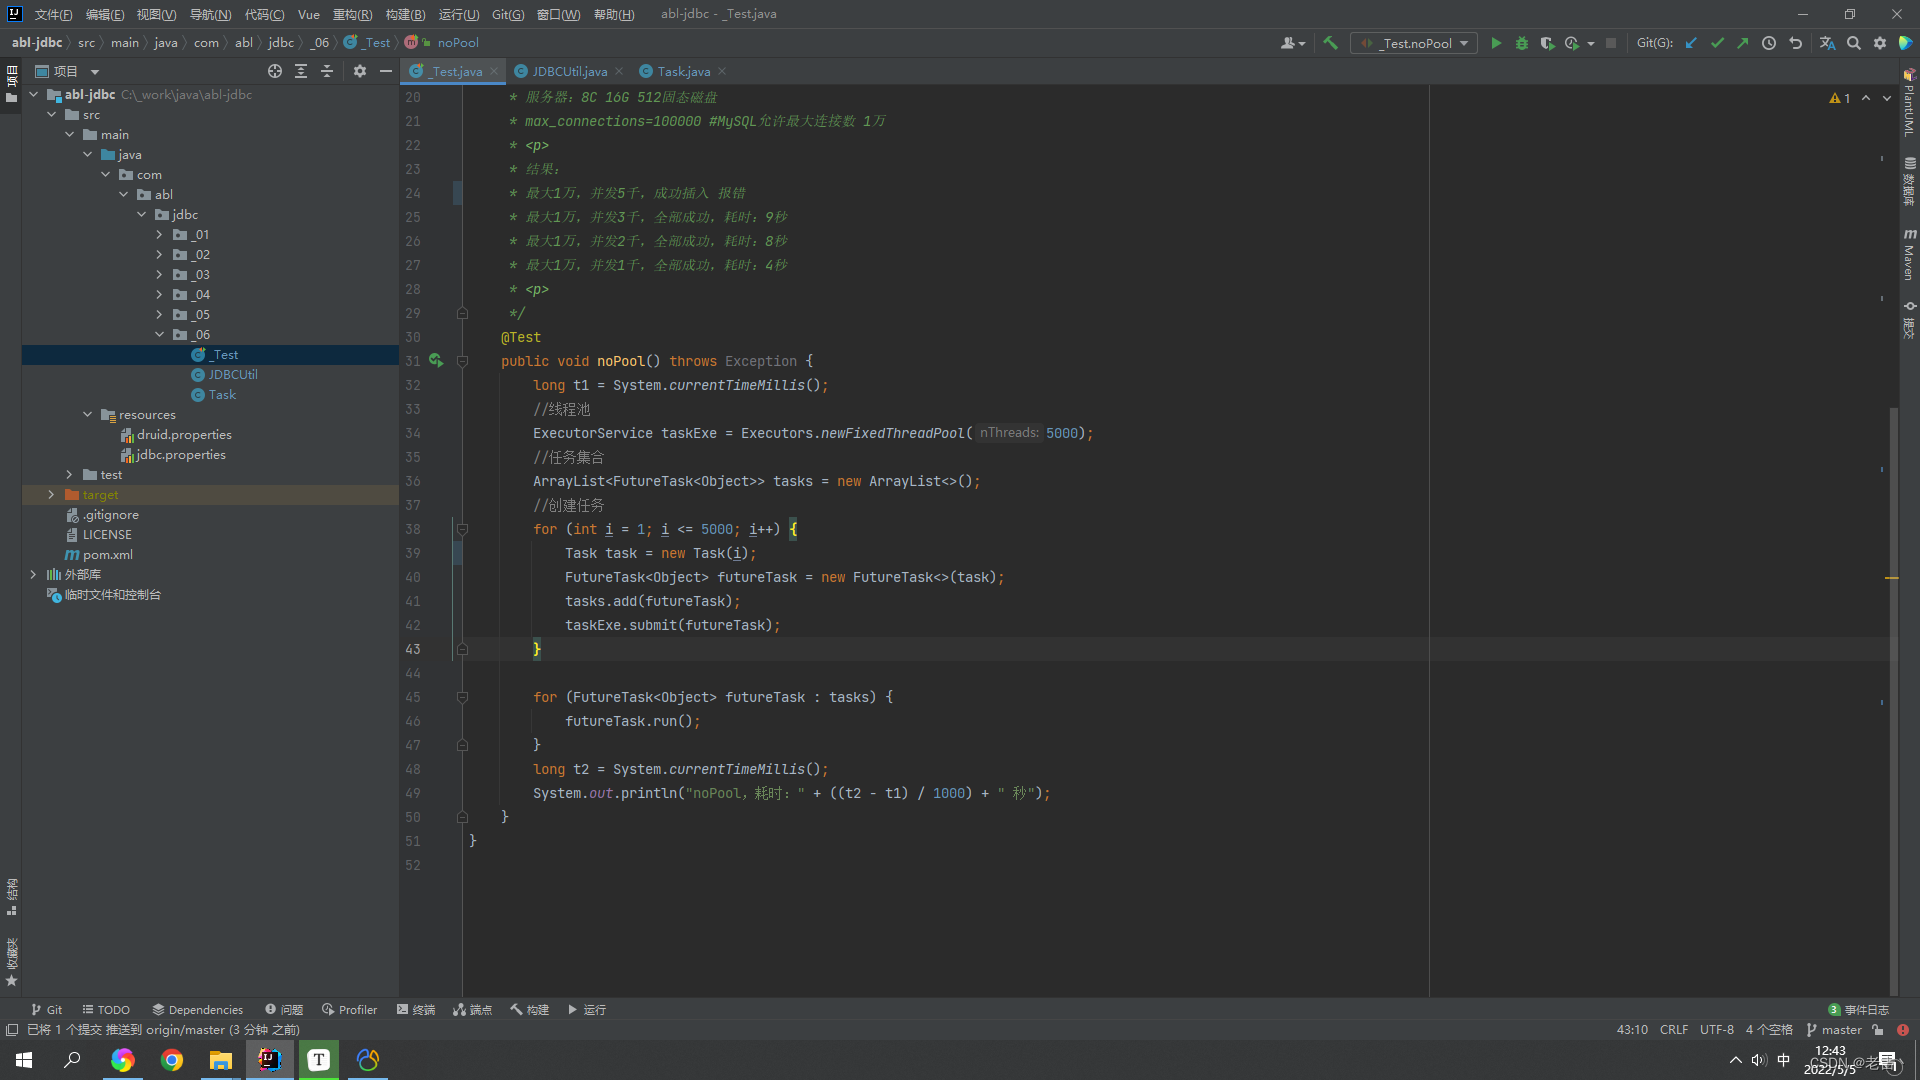This screenshot has width=1920, height=1080.
Task: Open the Windows Start menu
Action: tap(24, 1060)
